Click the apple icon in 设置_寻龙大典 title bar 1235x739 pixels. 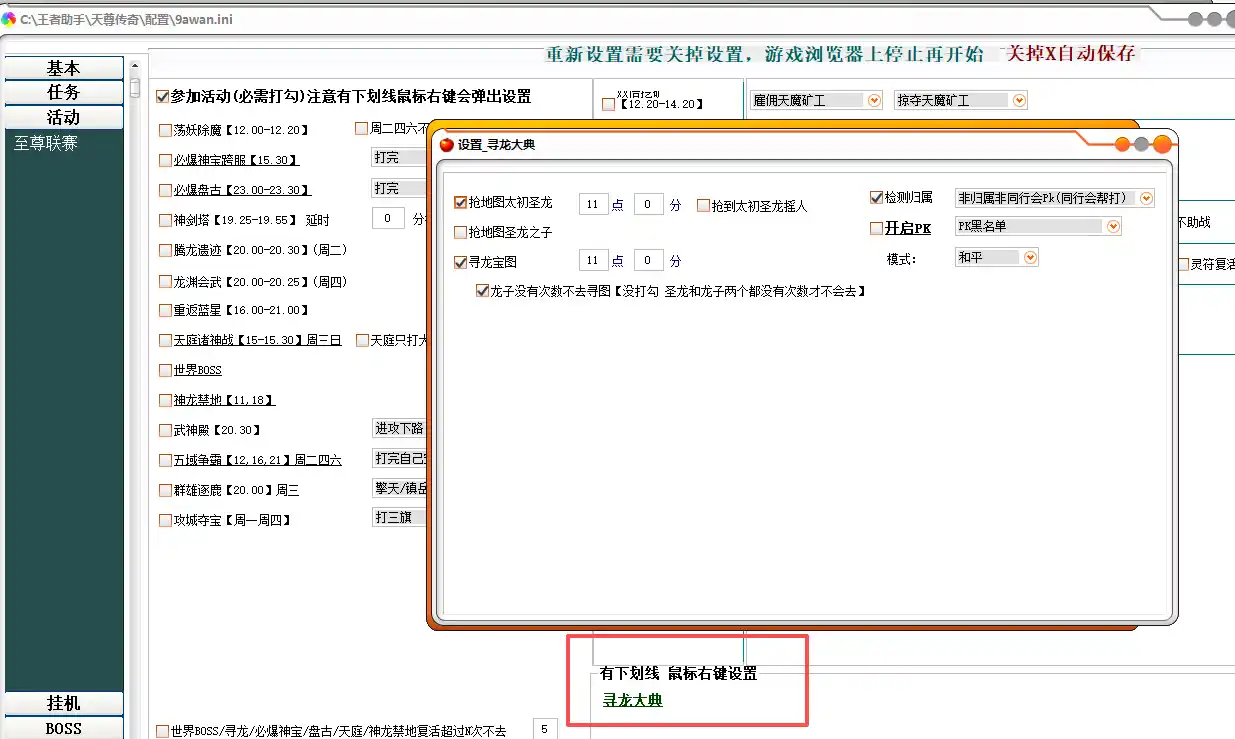[x=447, y=145]
